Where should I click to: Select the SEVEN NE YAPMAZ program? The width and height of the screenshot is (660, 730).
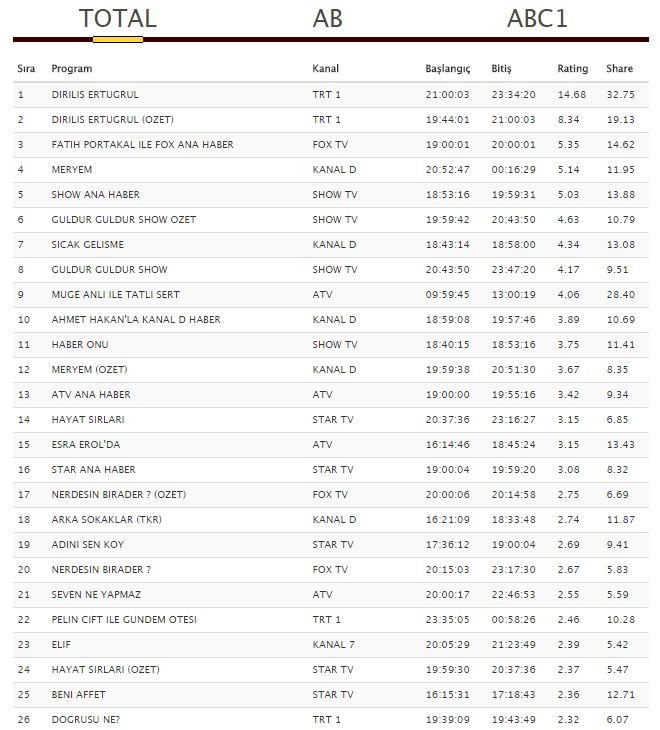tap(95, 595)
